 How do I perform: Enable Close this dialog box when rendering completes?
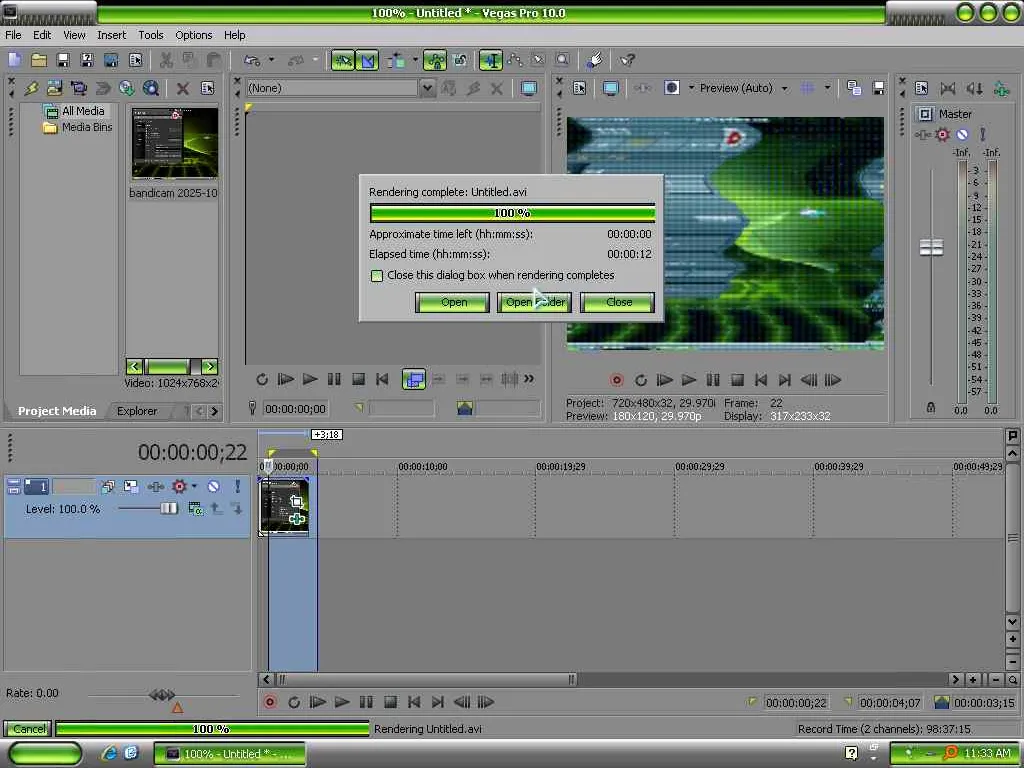[377, 276]
